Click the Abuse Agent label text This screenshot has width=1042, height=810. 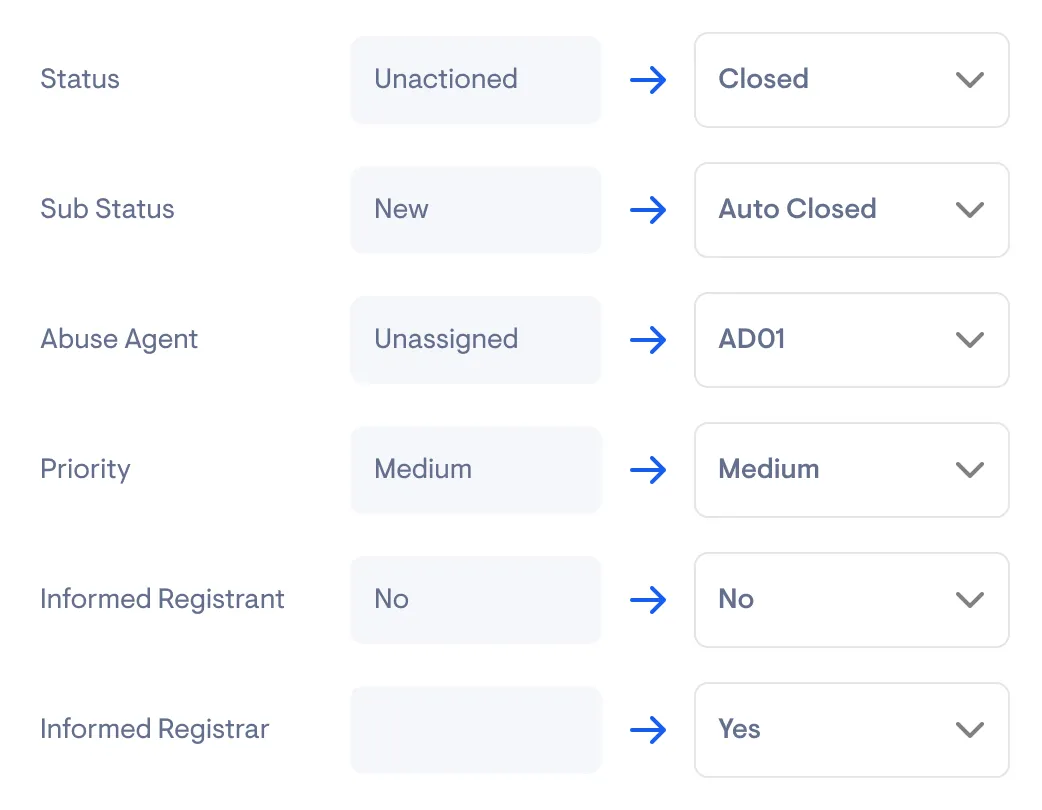tap(119, 339)
